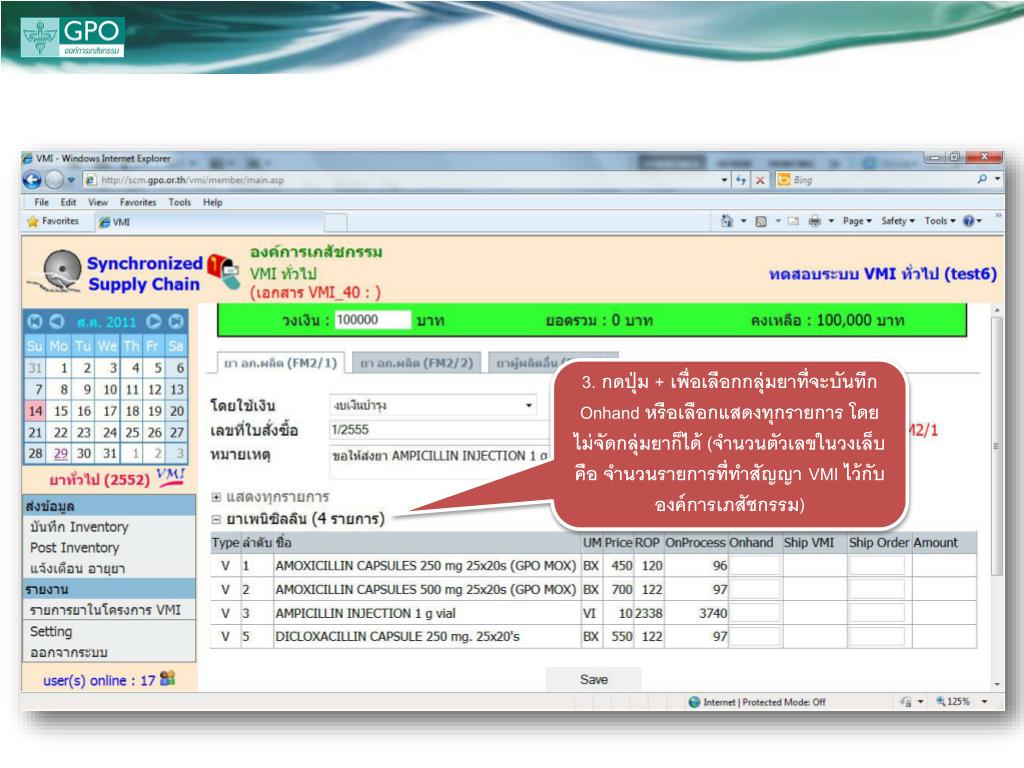Click the search magnifier icon beside Bing box
This screenshot has width=1024, height=768.
982,179
